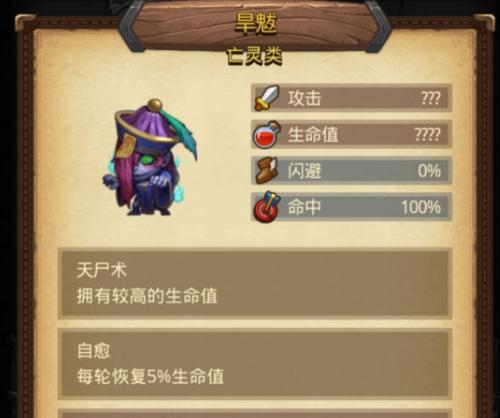Tap the partially visible third skill box
500x418 pixels.
coord(255,414)
